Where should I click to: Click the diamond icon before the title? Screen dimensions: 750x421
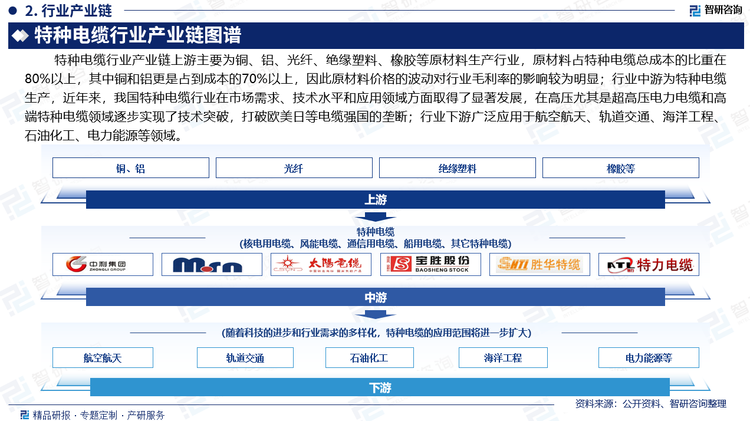(x=20, y=36)
